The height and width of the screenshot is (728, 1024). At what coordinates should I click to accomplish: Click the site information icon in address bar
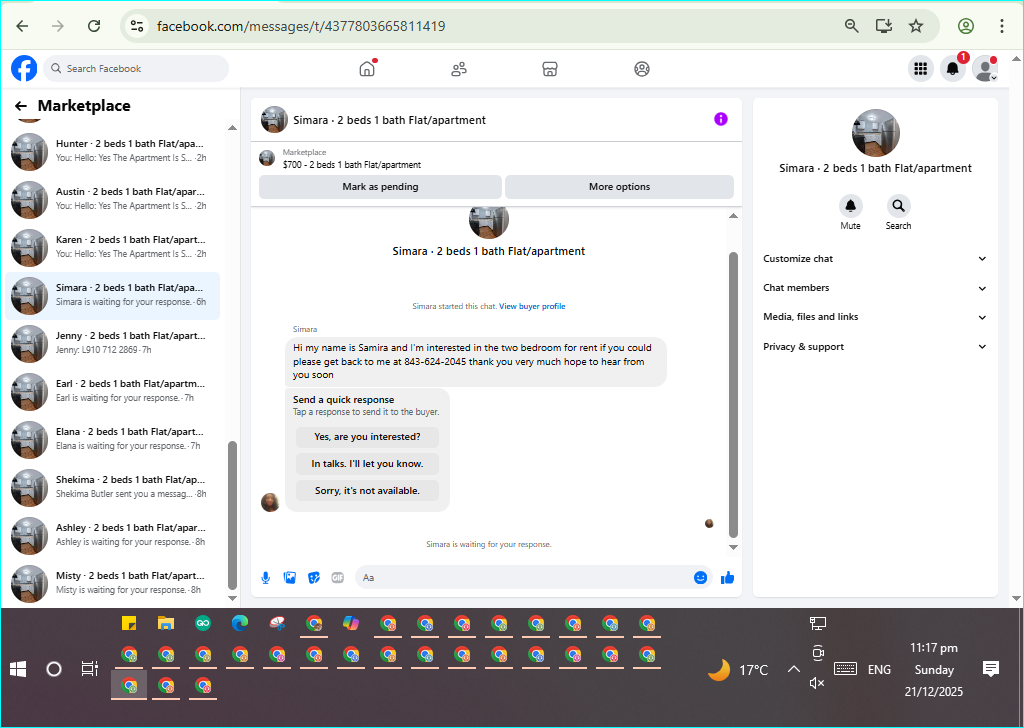point(136,26)
